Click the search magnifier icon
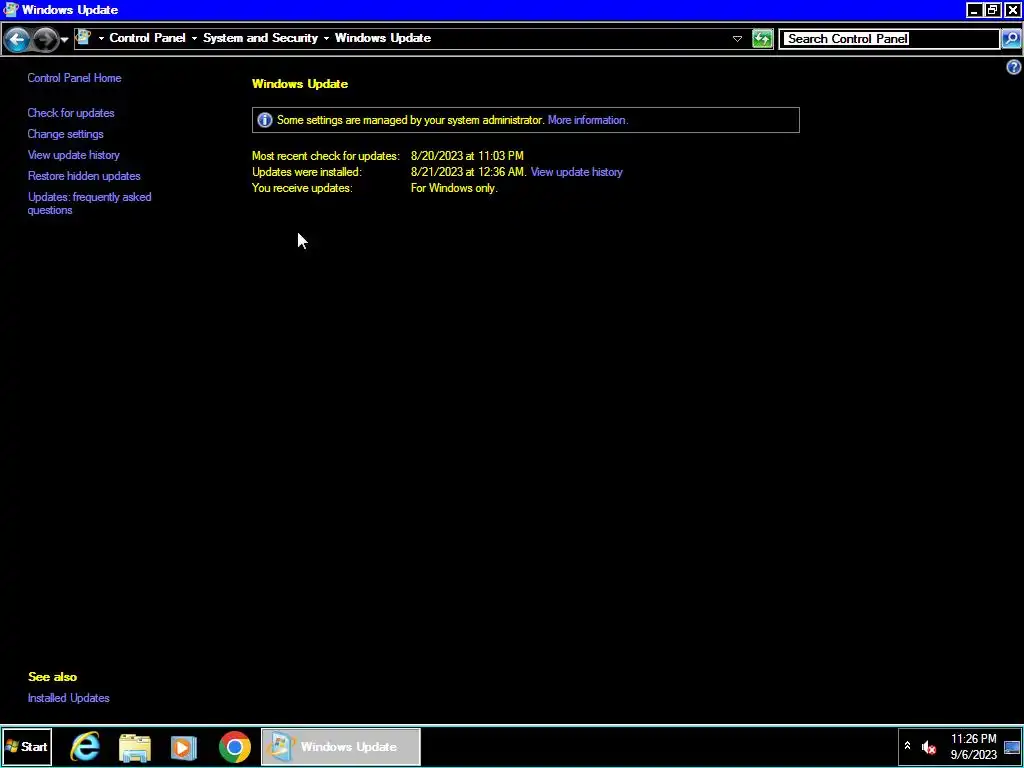This screenshot has width=1024, height=768. (1010, 39)
